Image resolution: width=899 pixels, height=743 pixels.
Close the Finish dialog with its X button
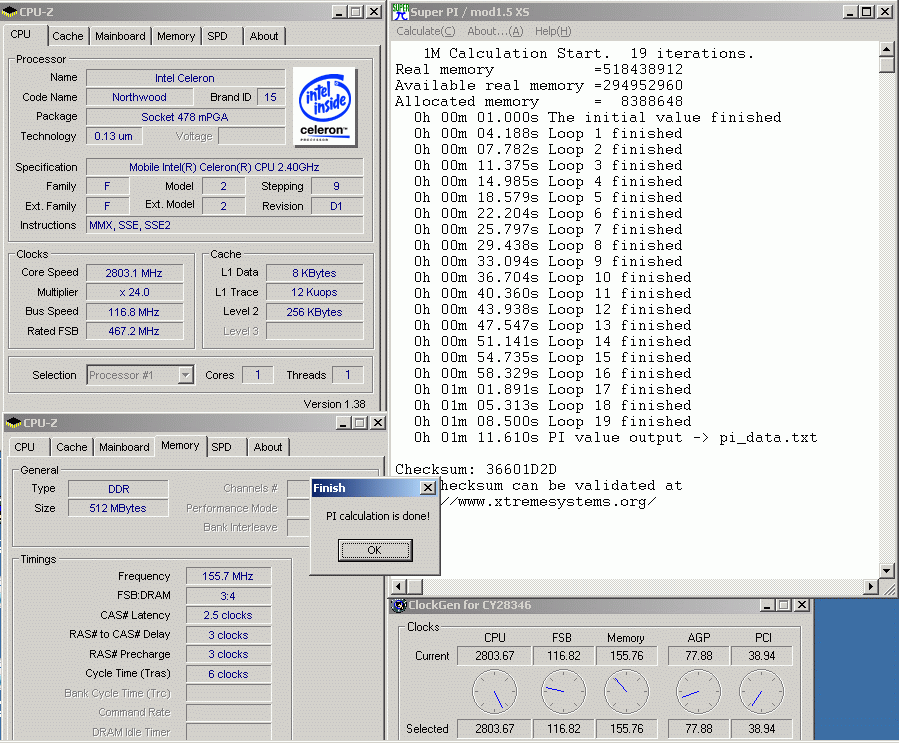pos(428,488)
